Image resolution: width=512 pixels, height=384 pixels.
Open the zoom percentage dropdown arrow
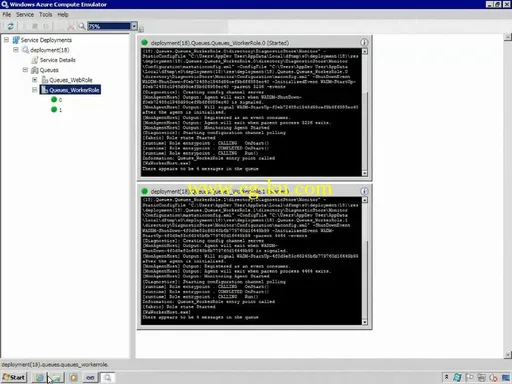tap(134, 26)
